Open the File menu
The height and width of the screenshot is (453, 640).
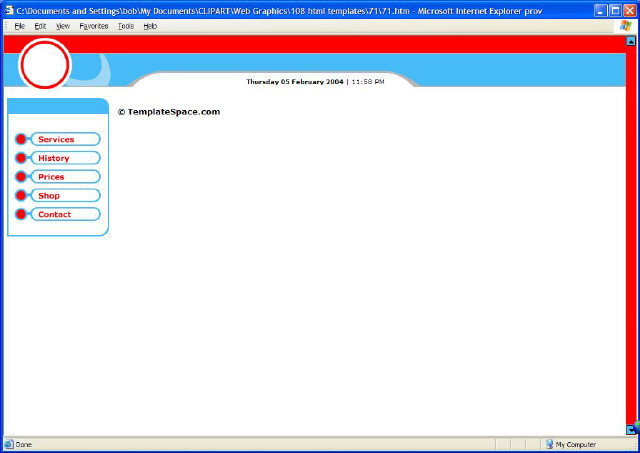click(19, 26)
